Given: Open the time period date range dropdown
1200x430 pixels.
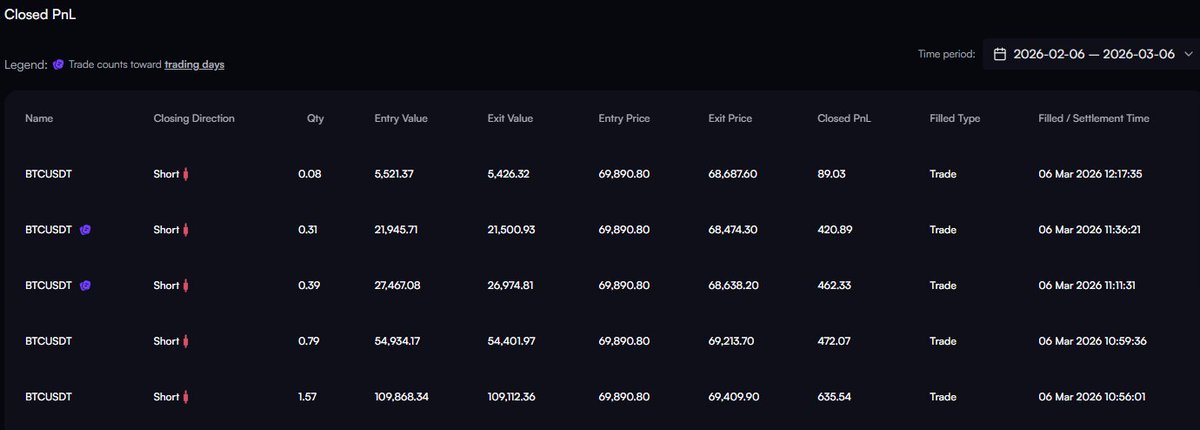Looking at the screenshot, I should pos(1091,54).
